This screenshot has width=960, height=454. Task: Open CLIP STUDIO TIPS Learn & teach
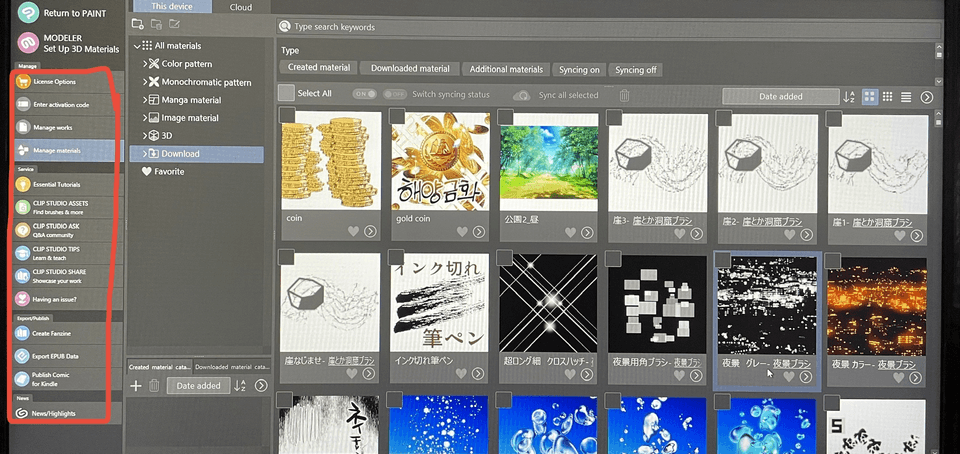click(x=67, y=253)
